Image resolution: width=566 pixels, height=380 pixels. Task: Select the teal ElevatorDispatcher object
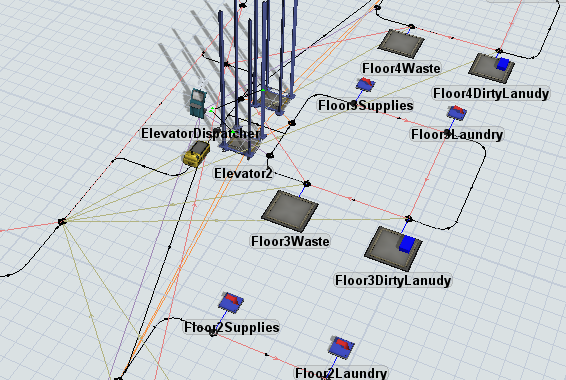click(x=198, y=103)
